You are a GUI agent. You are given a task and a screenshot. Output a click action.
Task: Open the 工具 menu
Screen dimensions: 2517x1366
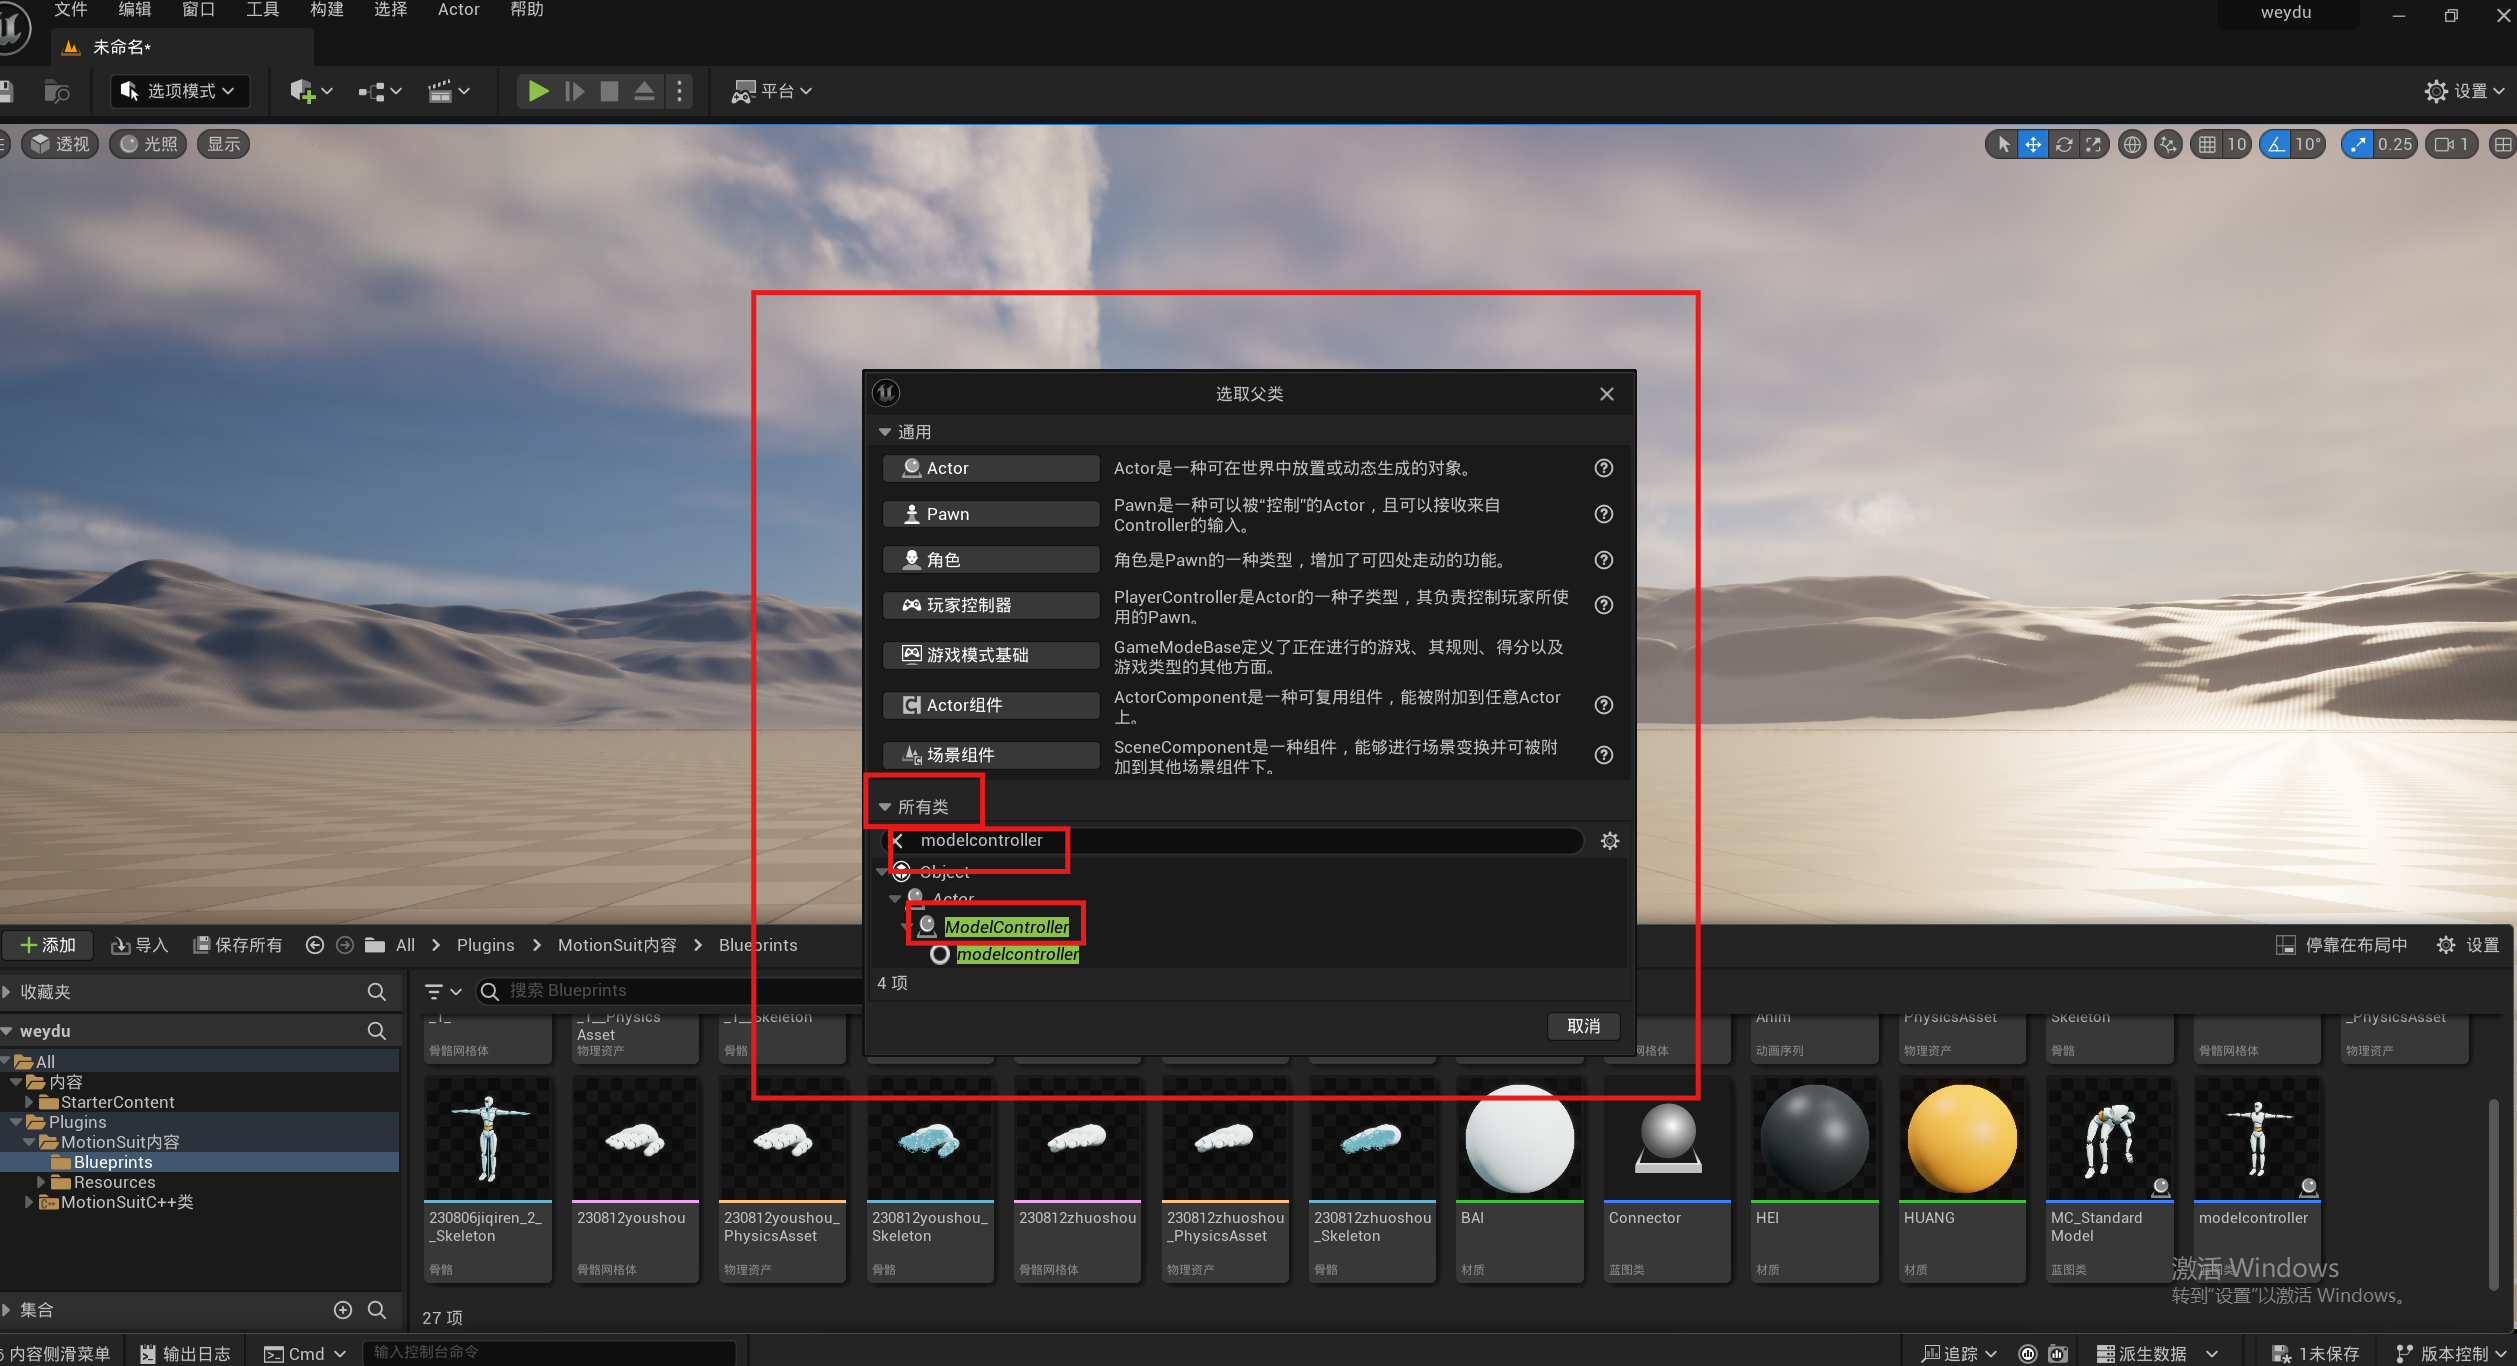pyautogui.click(x=262, y=10)
